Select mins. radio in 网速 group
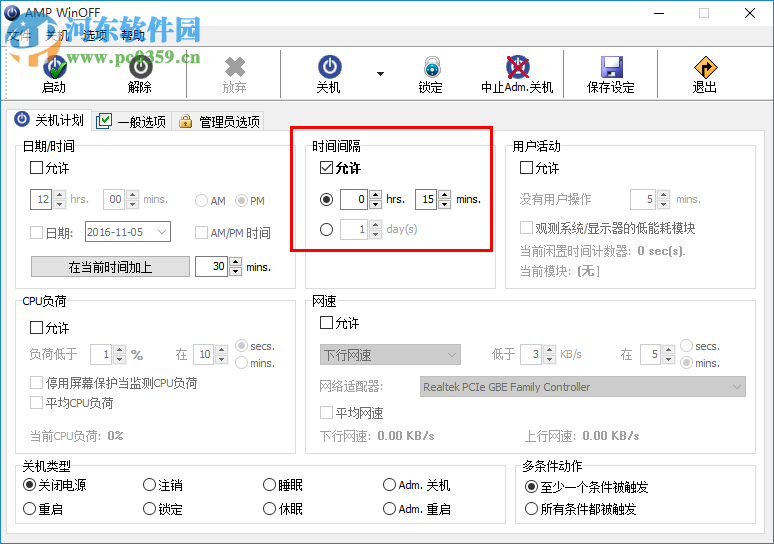Viewport: 774px width, 544px height. coord(686,363)
